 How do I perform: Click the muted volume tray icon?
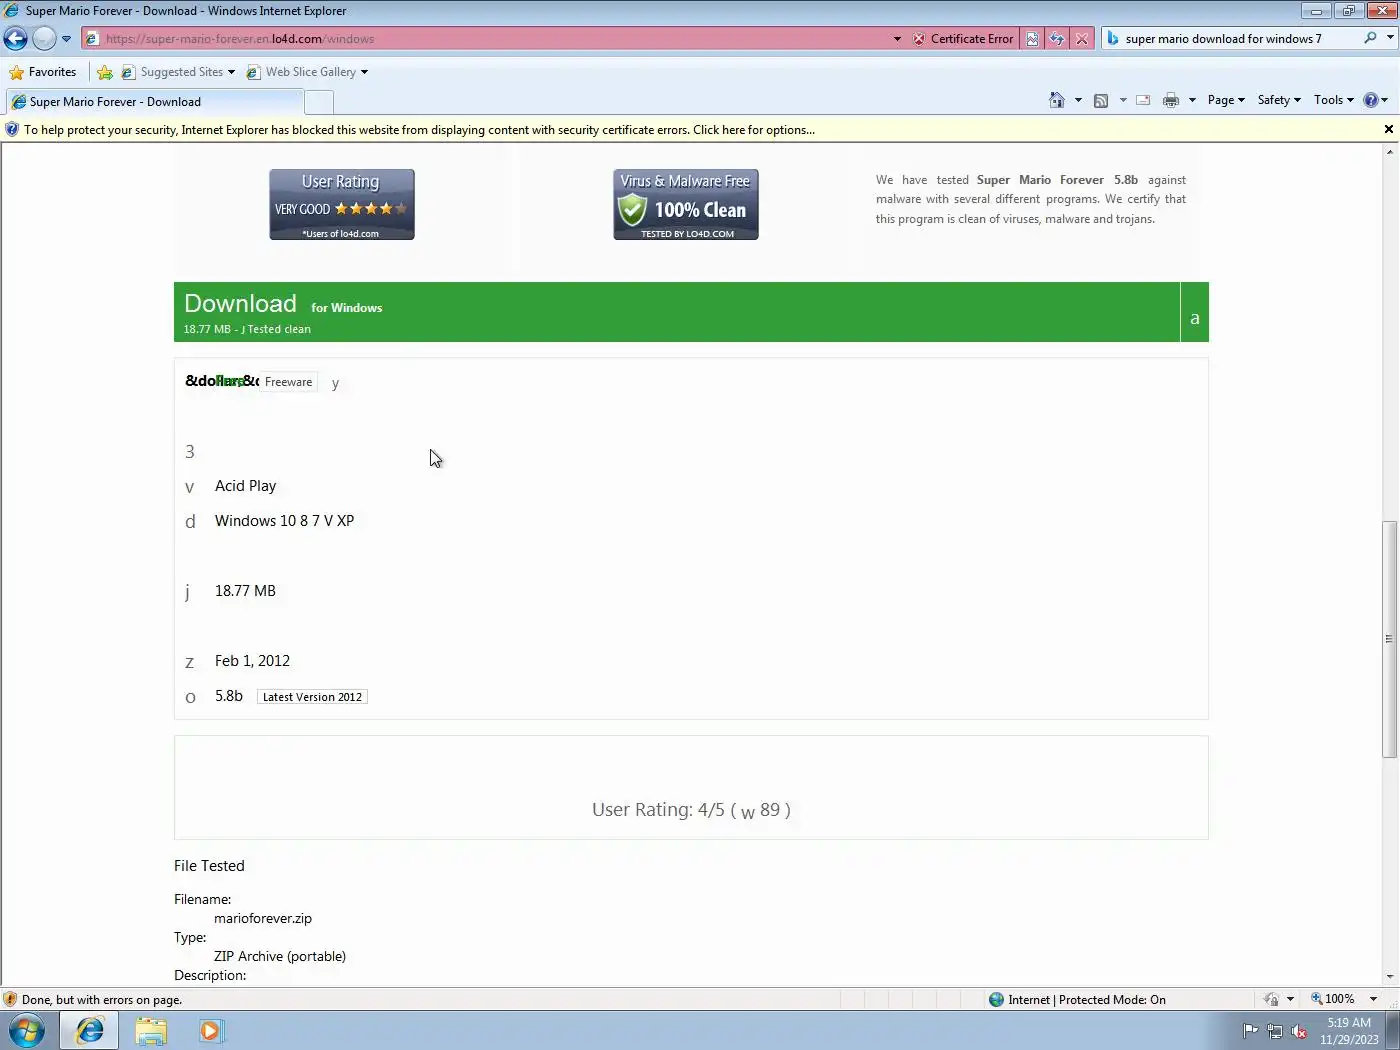1299,1031
